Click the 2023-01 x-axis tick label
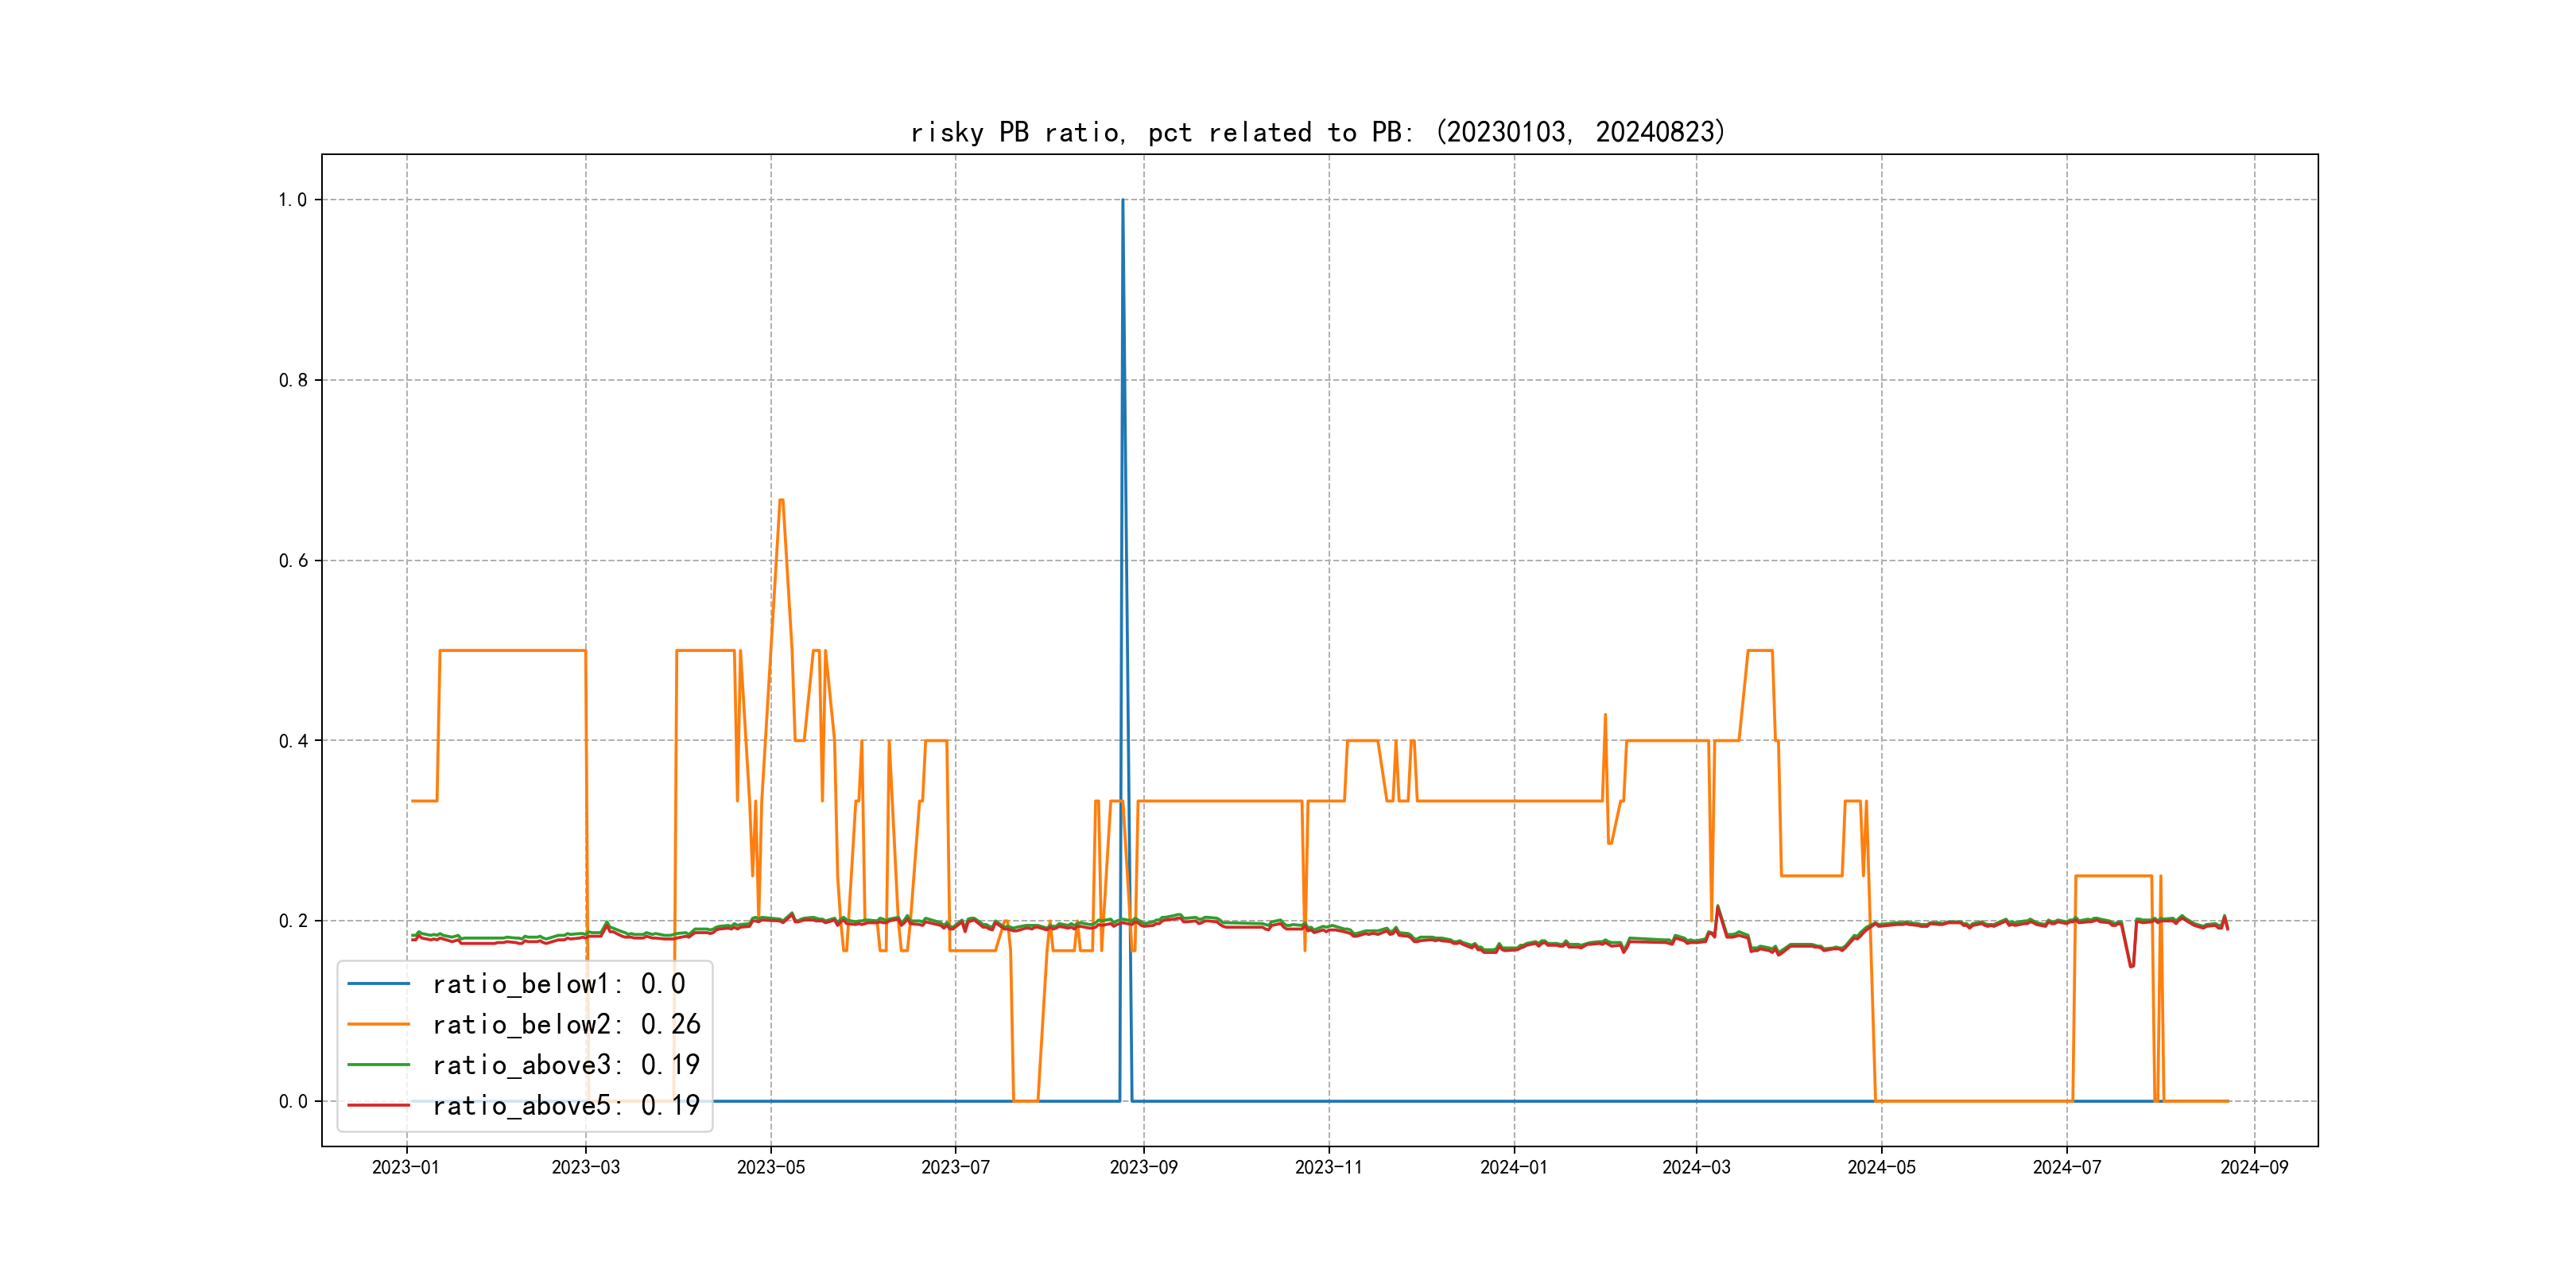 pos(406,1167)
